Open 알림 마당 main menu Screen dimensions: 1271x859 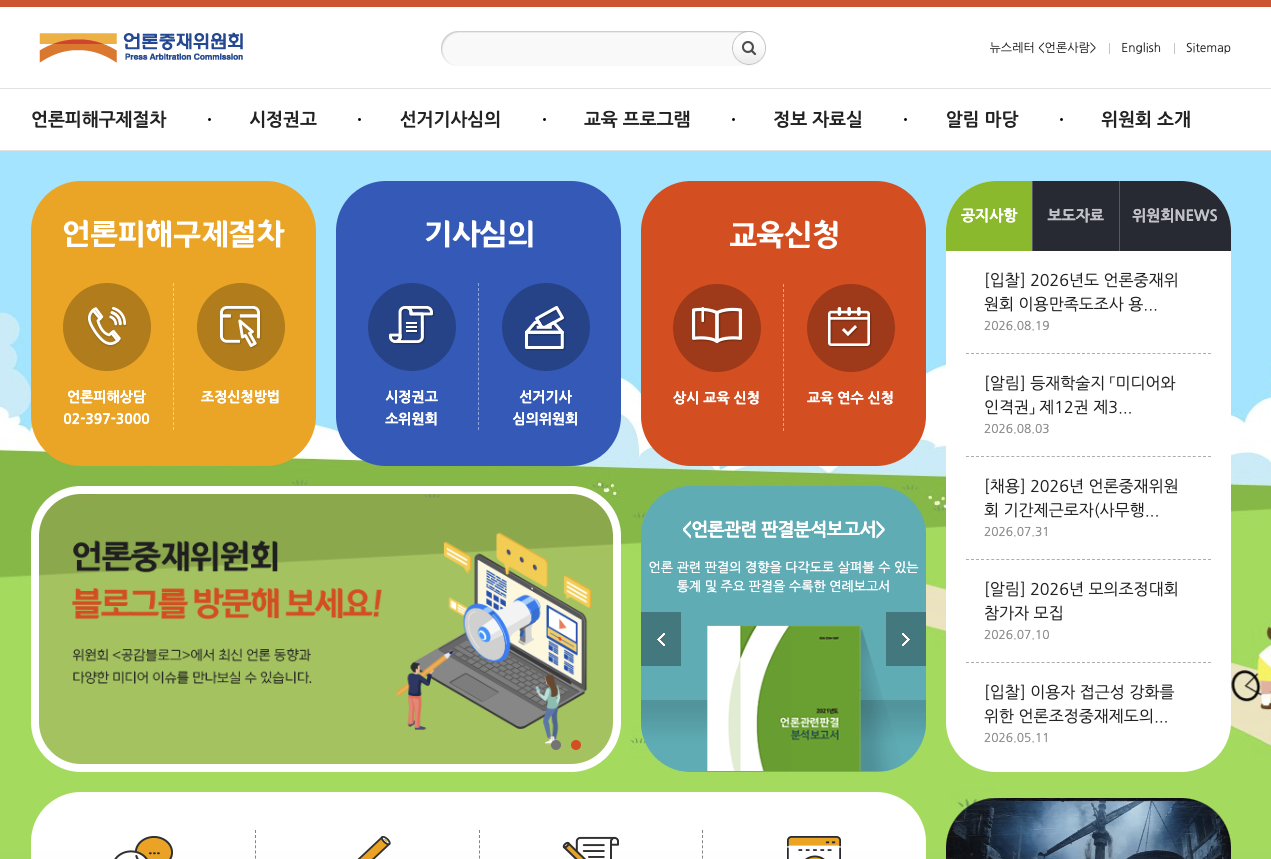pos(982,119)
